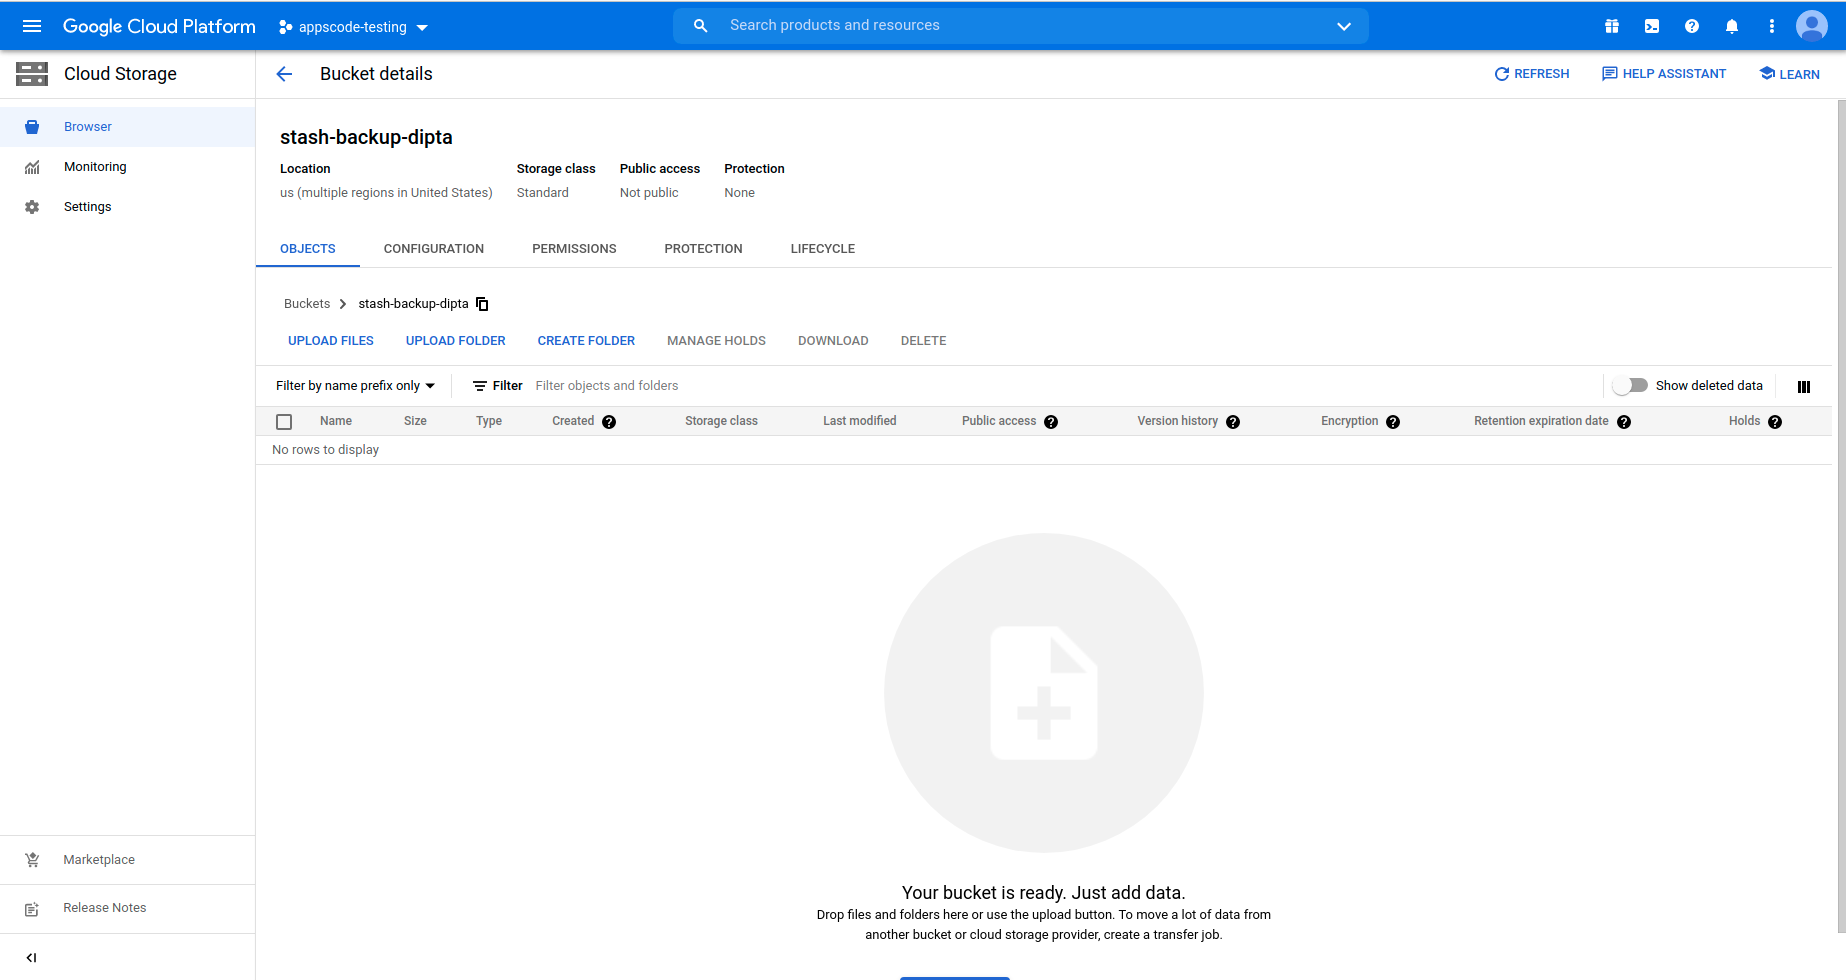Open Monitoring in the sidebar

[95, 167]
